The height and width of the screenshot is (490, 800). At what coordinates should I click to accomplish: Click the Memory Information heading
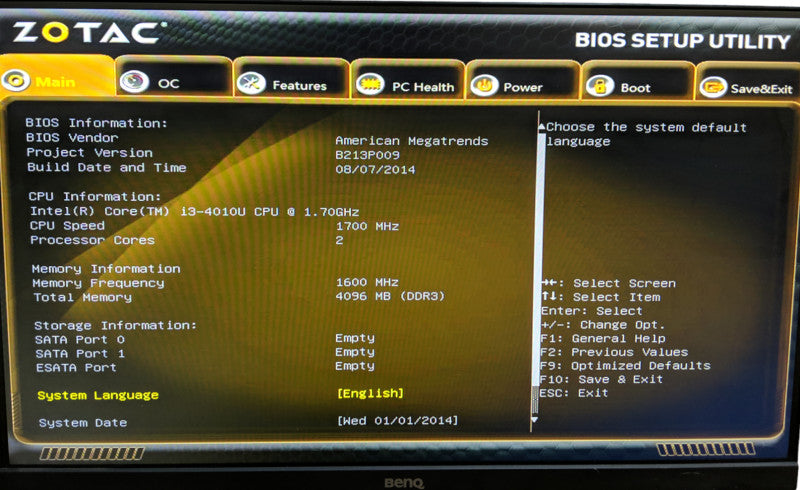(106, 269)
